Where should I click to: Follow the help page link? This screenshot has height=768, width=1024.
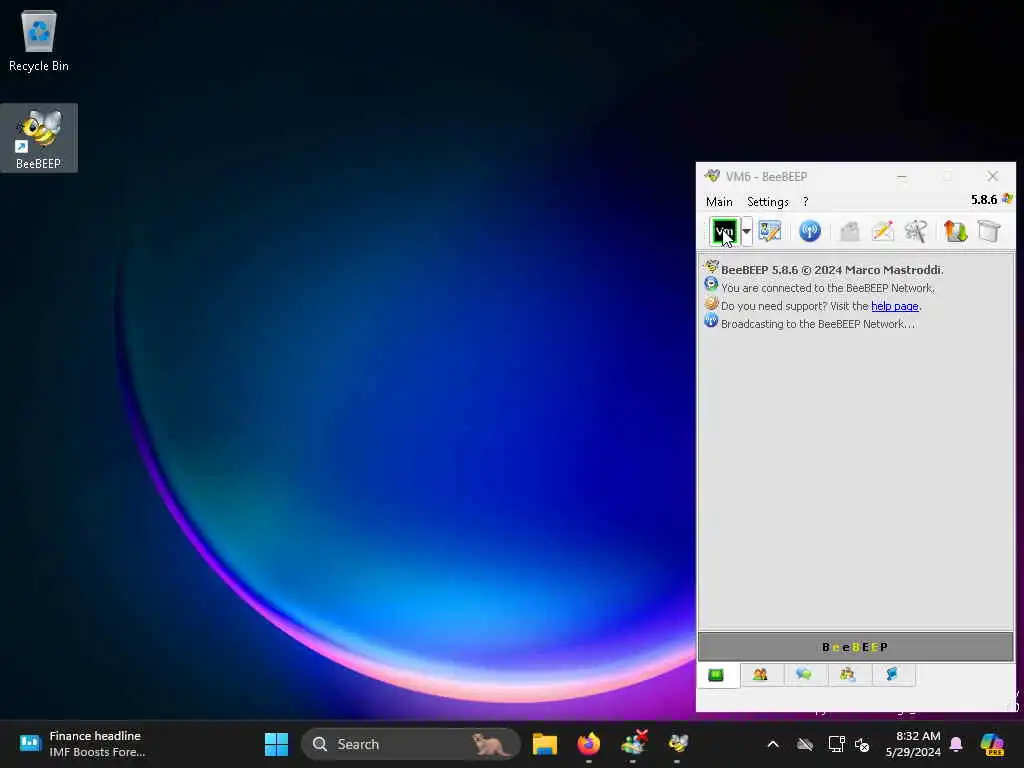click(895, 306)
